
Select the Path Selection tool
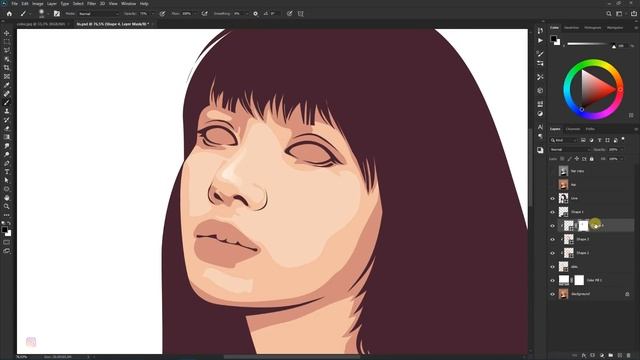(7, 180)
